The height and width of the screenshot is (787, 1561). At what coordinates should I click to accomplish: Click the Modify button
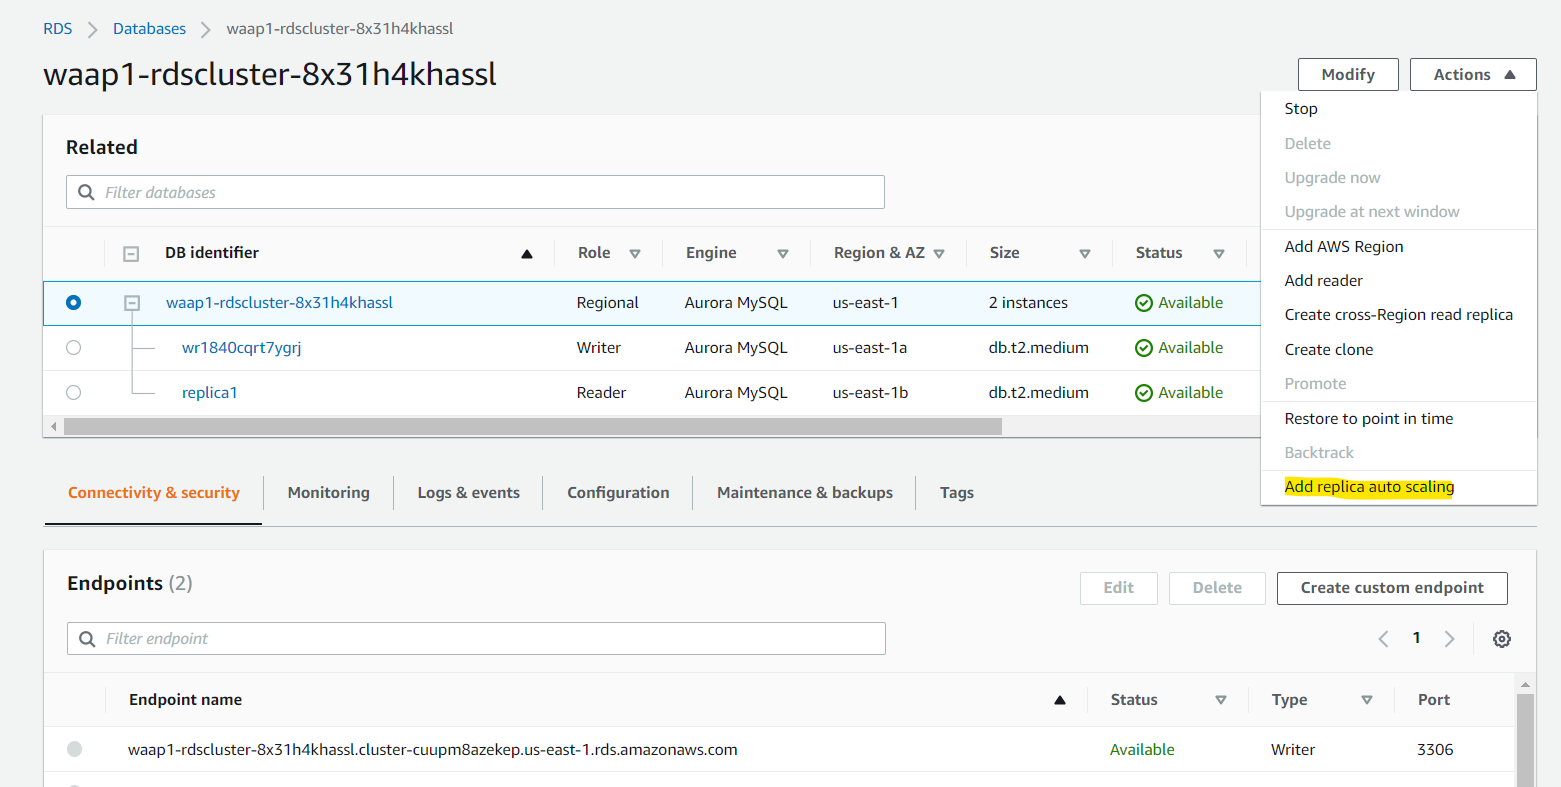[x=1348, y=75]
